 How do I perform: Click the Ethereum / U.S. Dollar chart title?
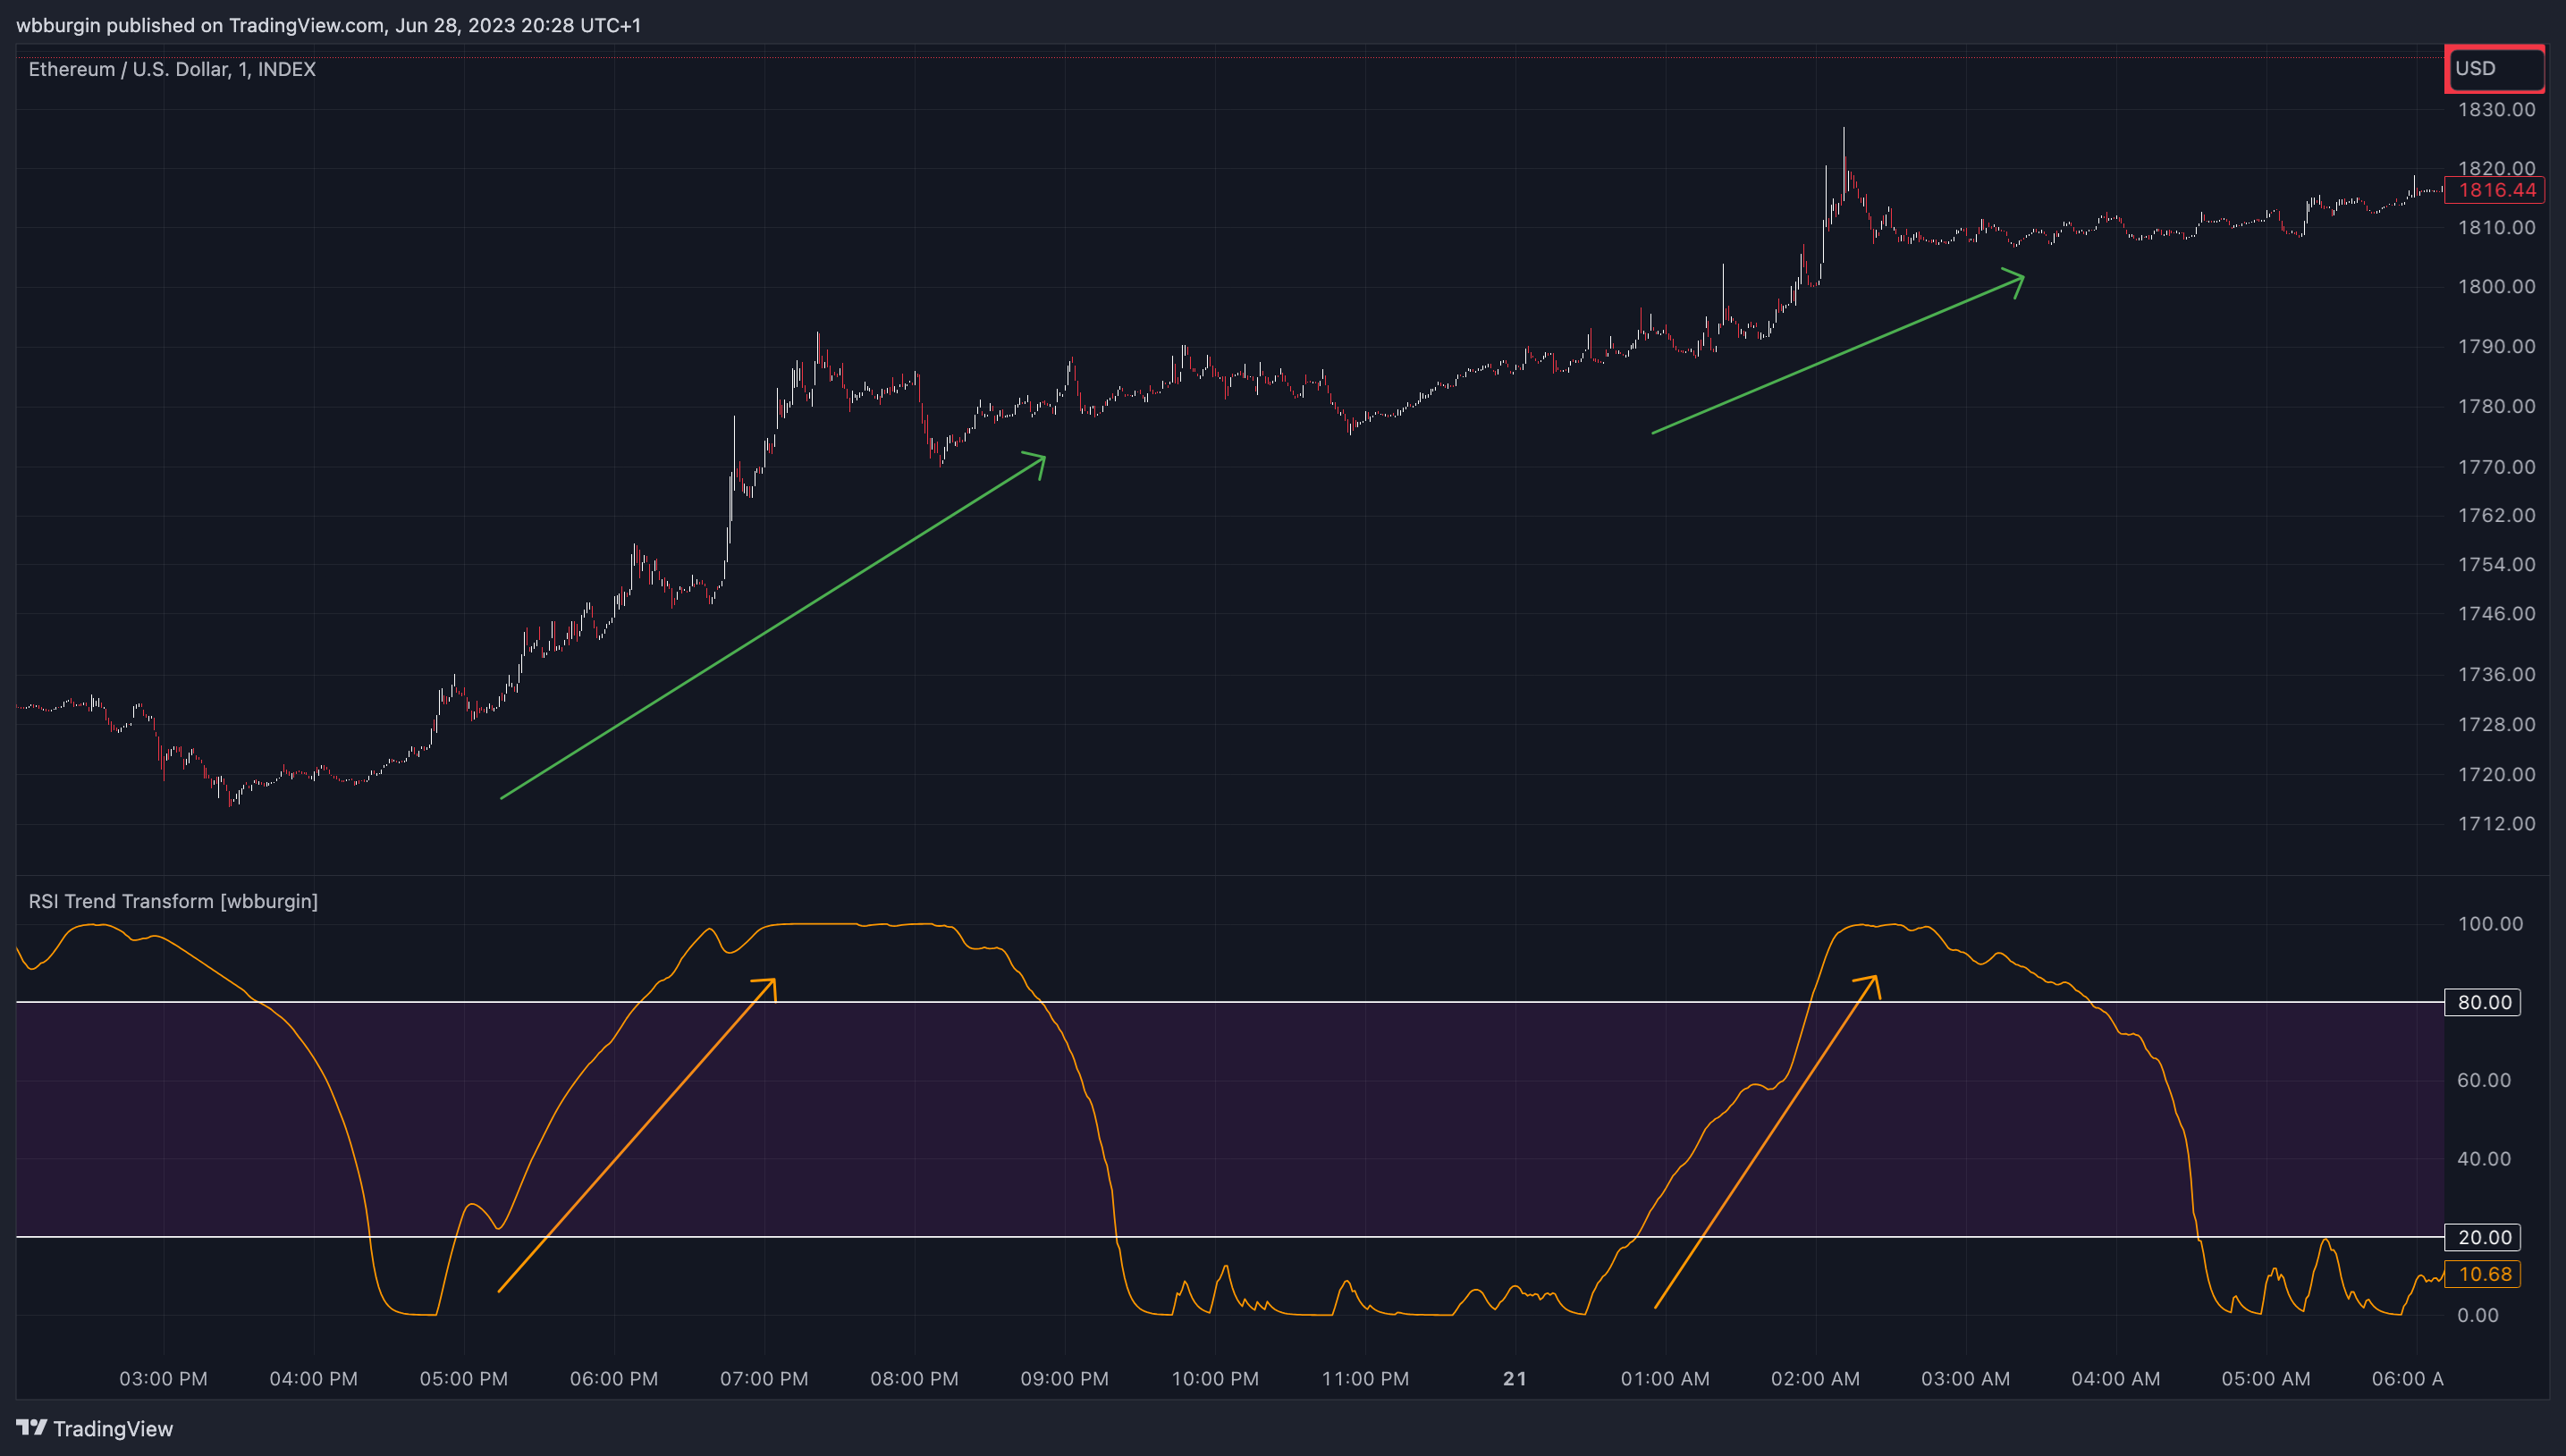[172, 69]
